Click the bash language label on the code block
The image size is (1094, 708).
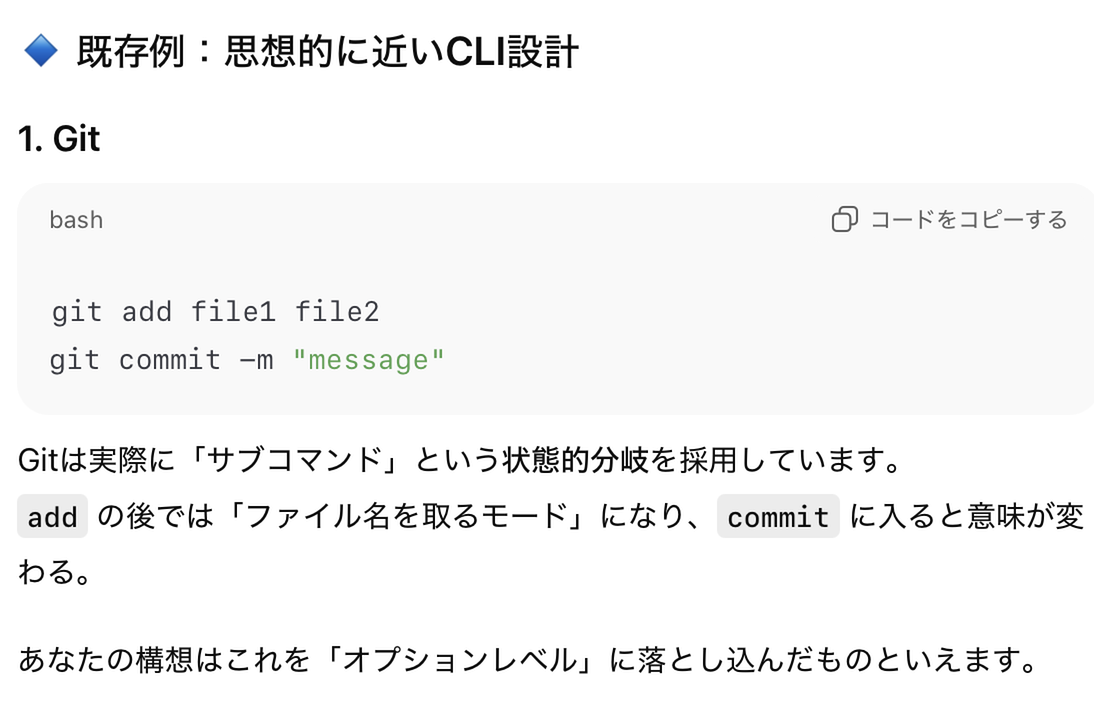76,219
